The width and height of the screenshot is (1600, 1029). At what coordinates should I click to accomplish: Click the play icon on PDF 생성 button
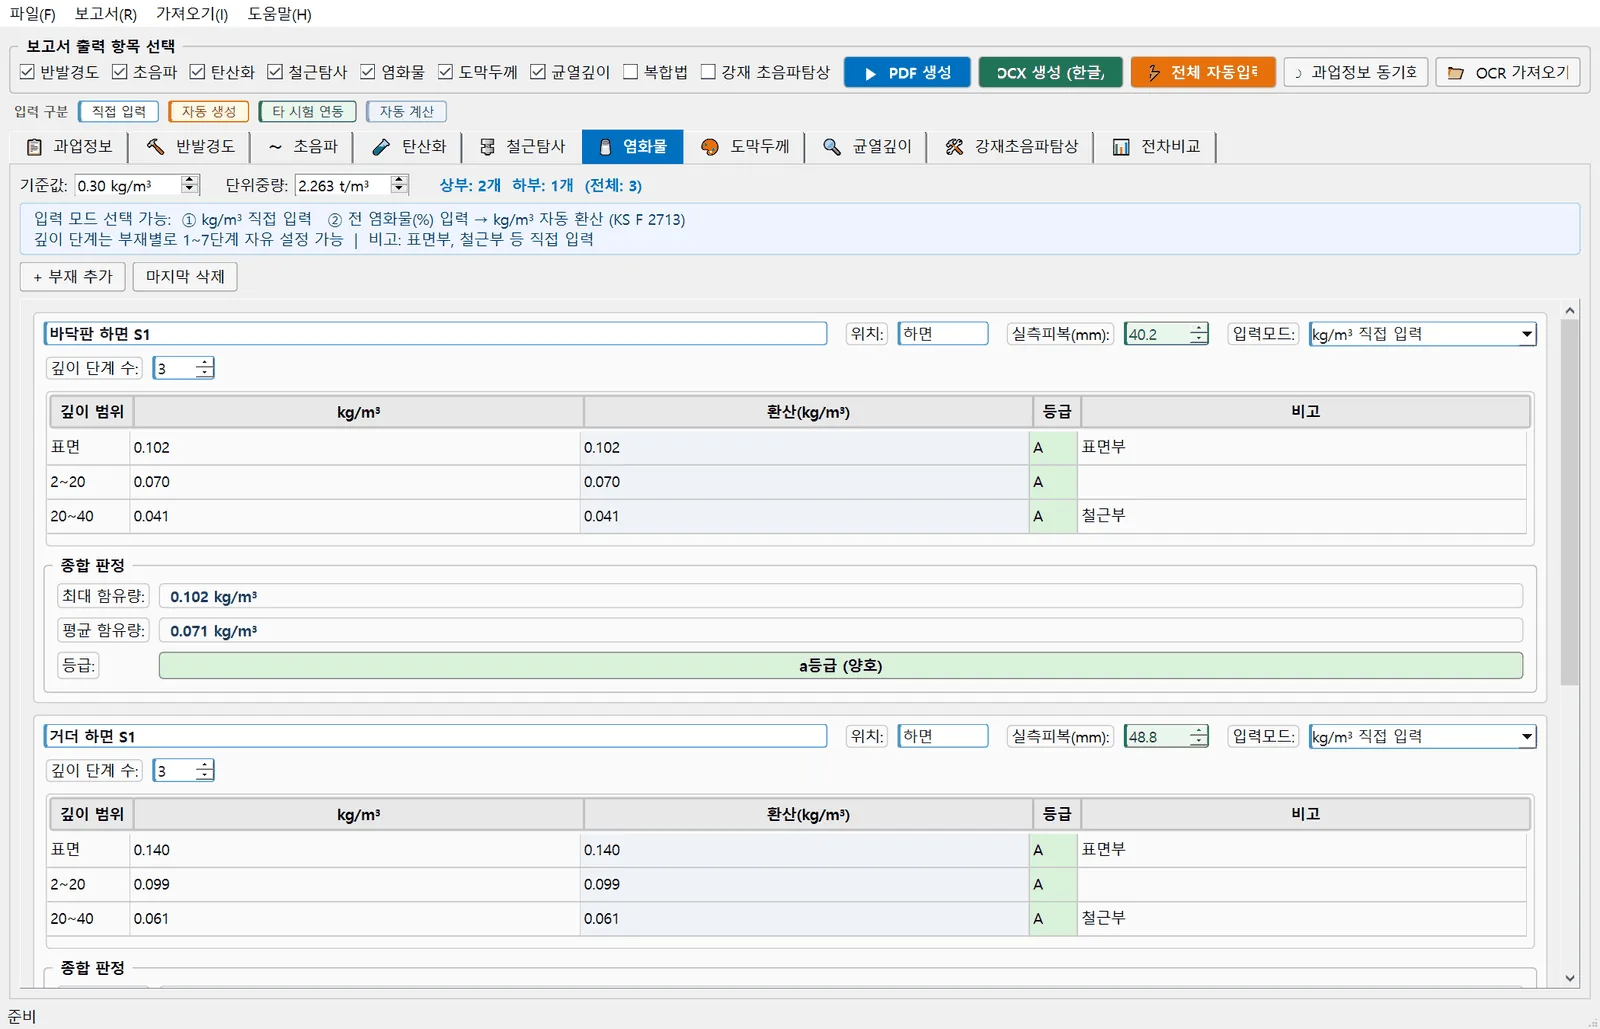tap(870, 73)
